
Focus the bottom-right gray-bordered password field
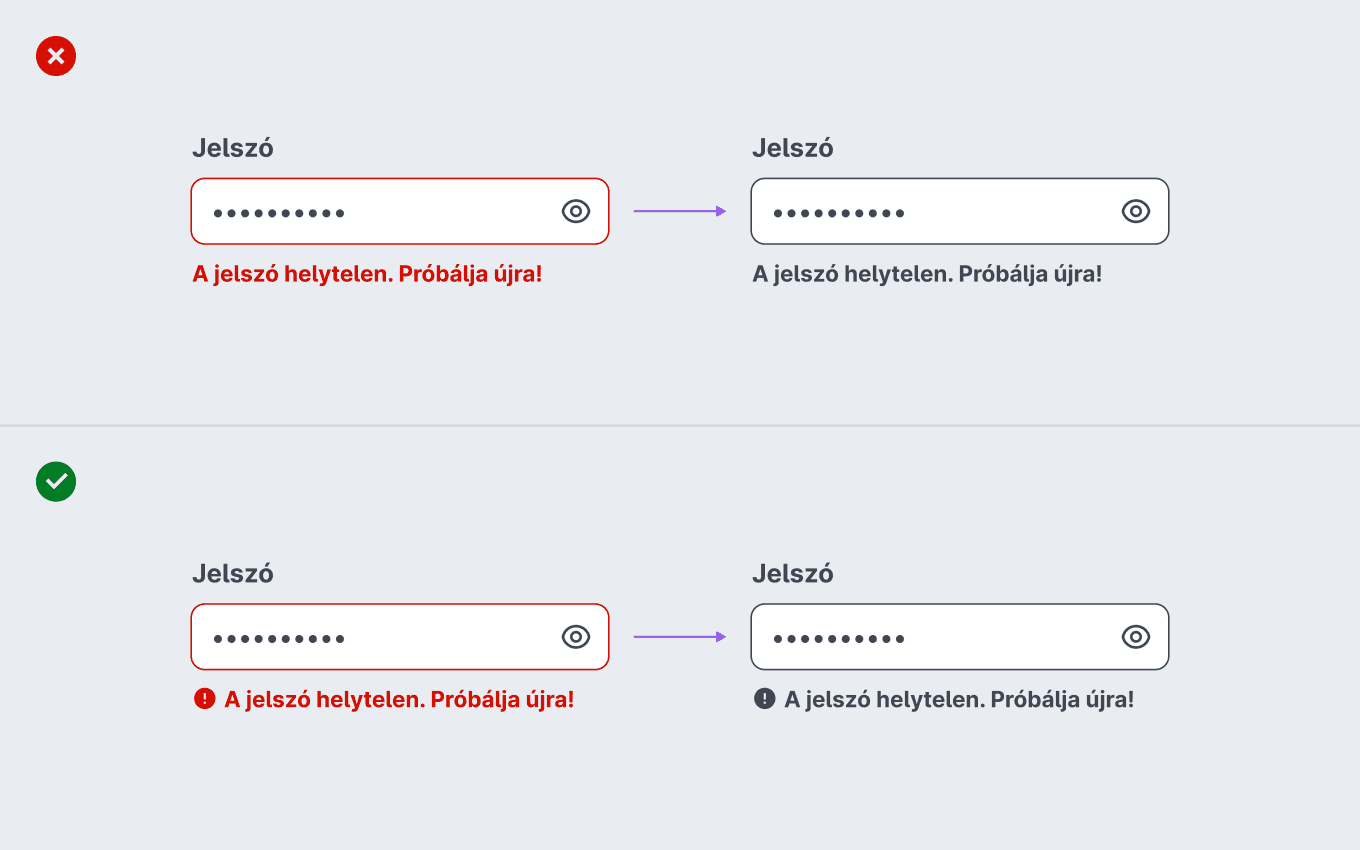click(x=960, y=637)
